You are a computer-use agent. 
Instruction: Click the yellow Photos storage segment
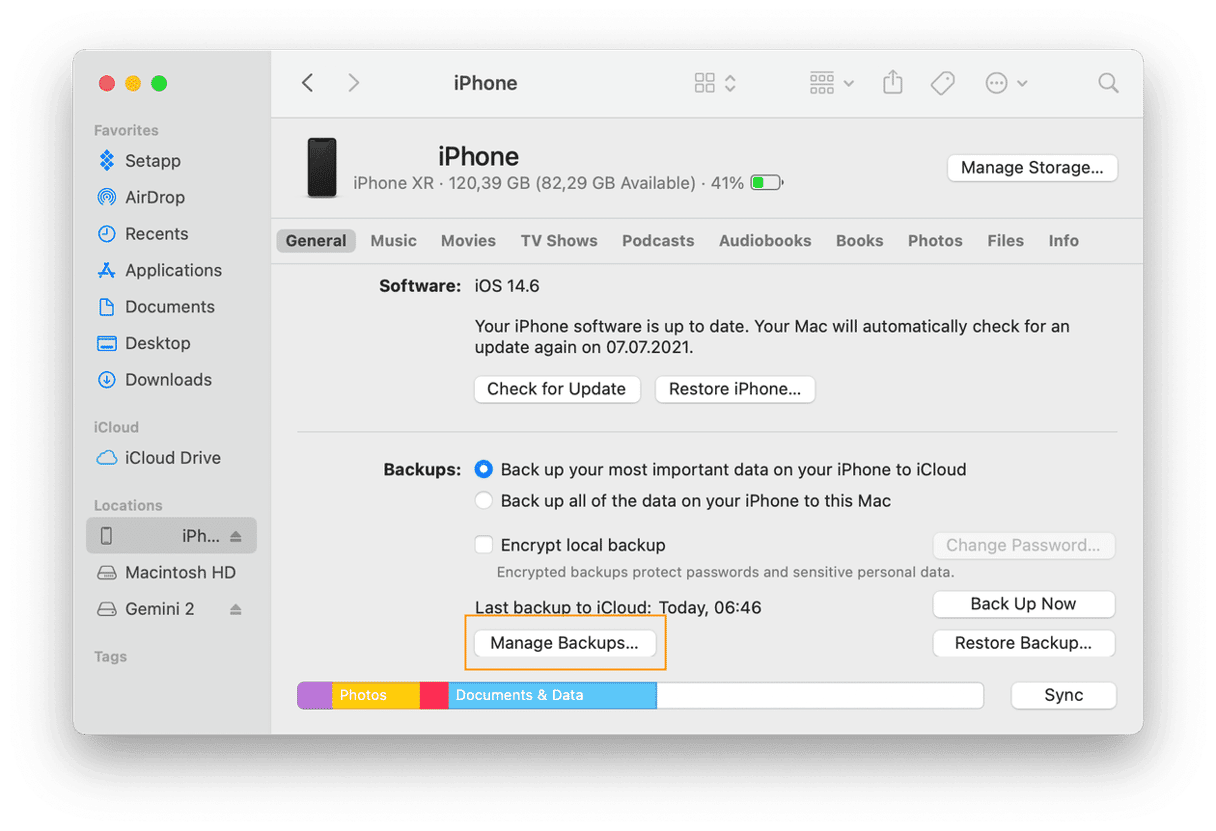click(376, 695)
